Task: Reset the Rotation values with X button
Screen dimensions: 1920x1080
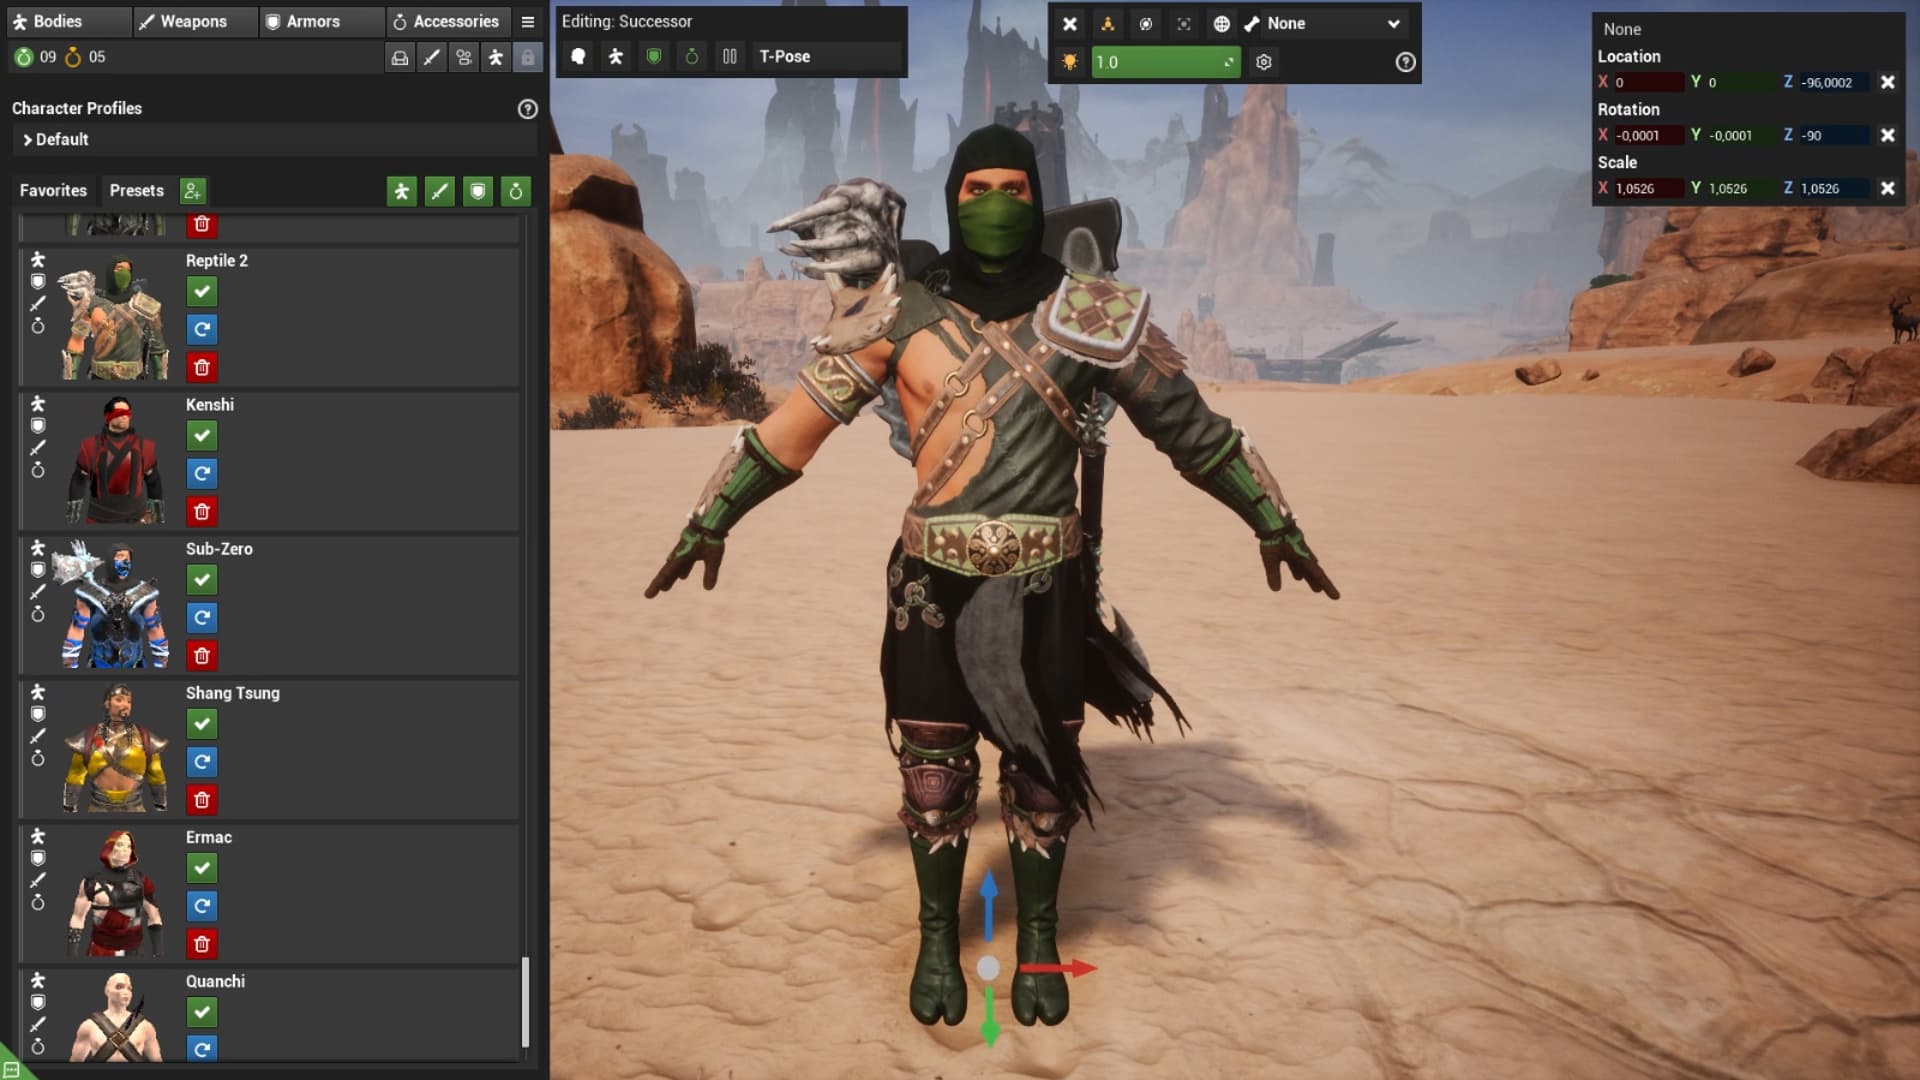Action: (x=1887, y=135)
